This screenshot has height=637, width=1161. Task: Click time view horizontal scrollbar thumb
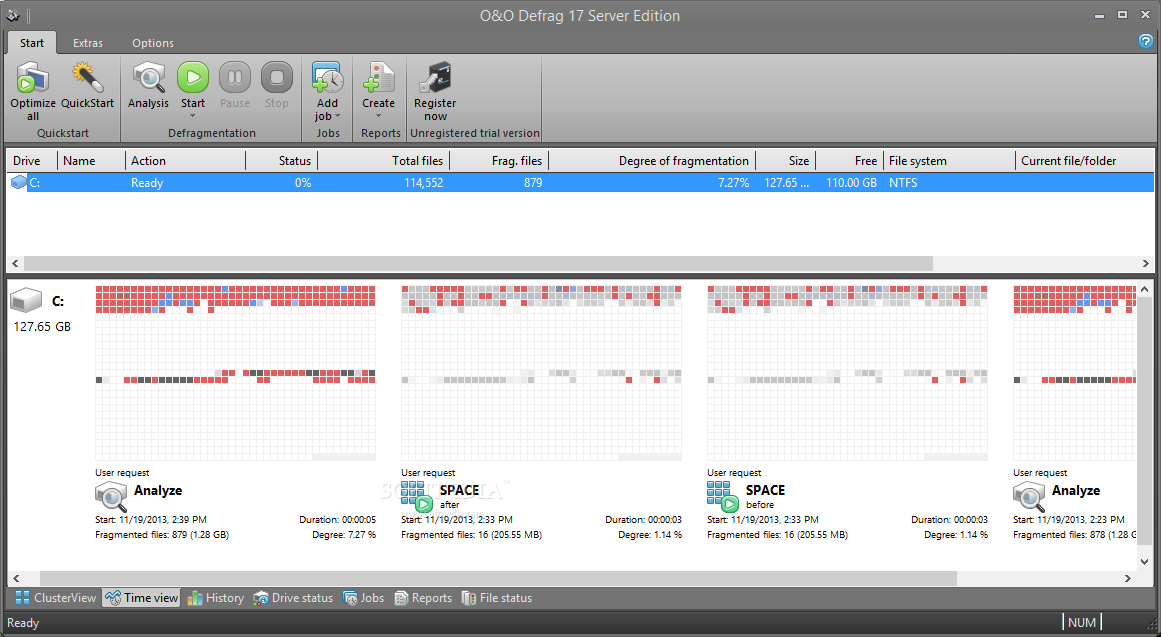click(498, 578)
